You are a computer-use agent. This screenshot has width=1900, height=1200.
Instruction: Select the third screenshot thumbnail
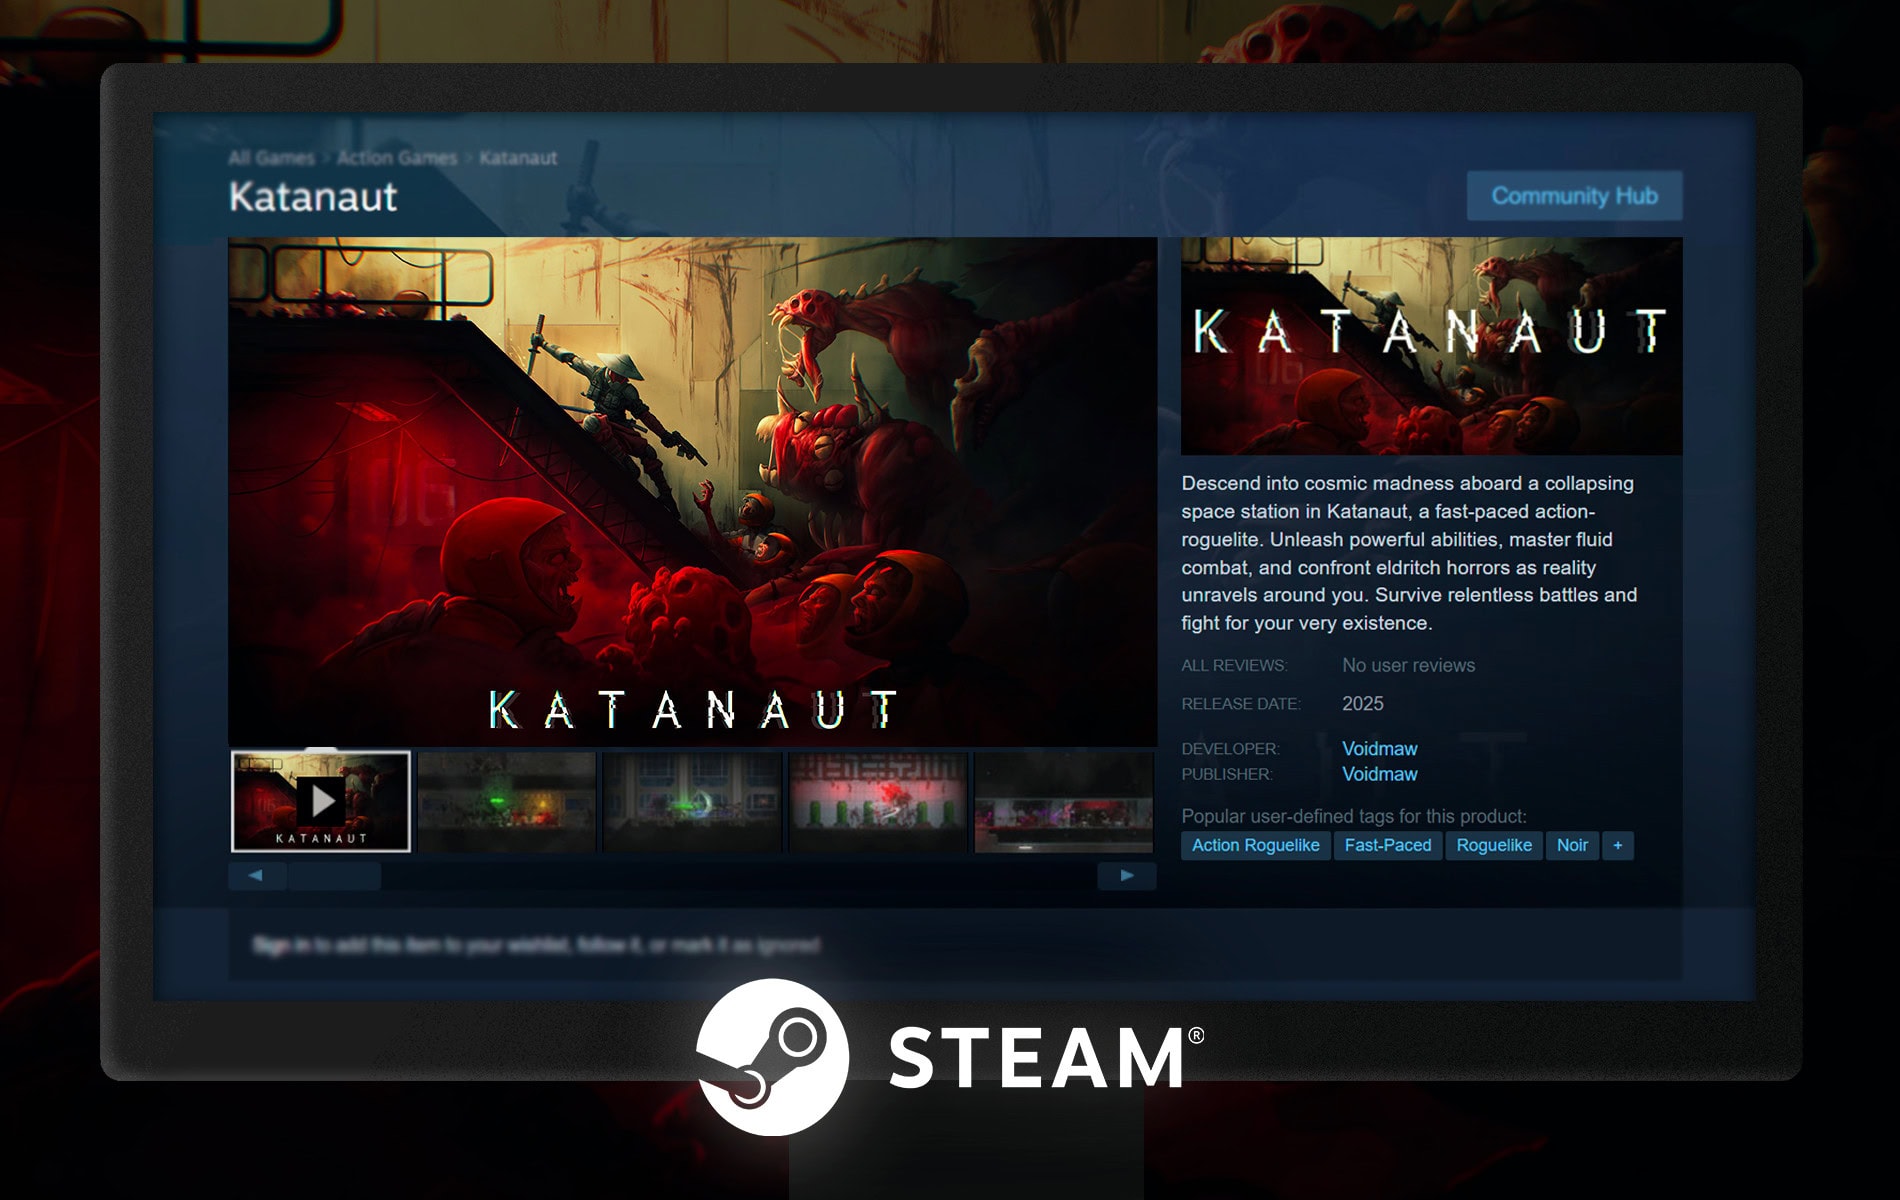click(693, 801)
